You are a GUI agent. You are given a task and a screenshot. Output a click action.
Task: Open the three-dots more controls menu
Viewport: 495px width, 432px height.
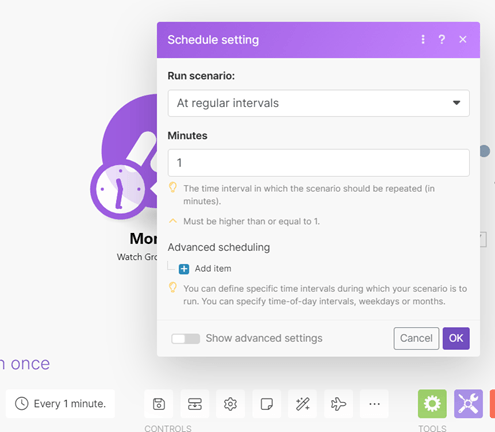pyautogui.click(x=374, y=404)
